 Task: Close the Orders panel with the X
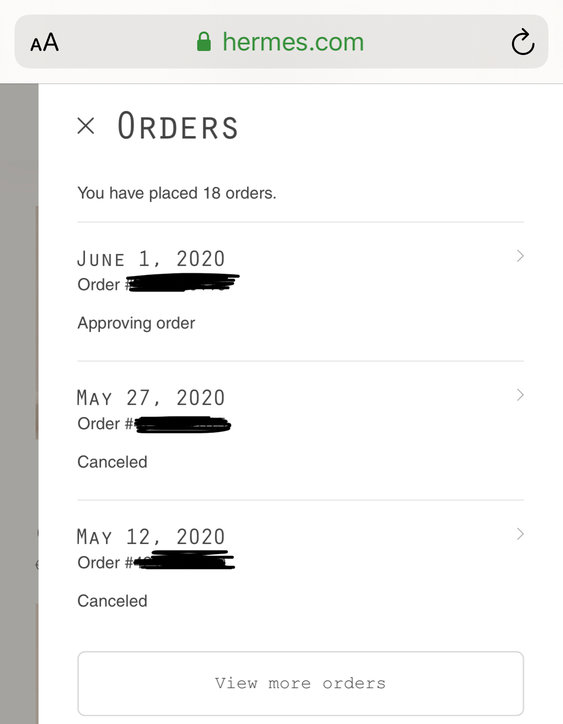point(86,126)
